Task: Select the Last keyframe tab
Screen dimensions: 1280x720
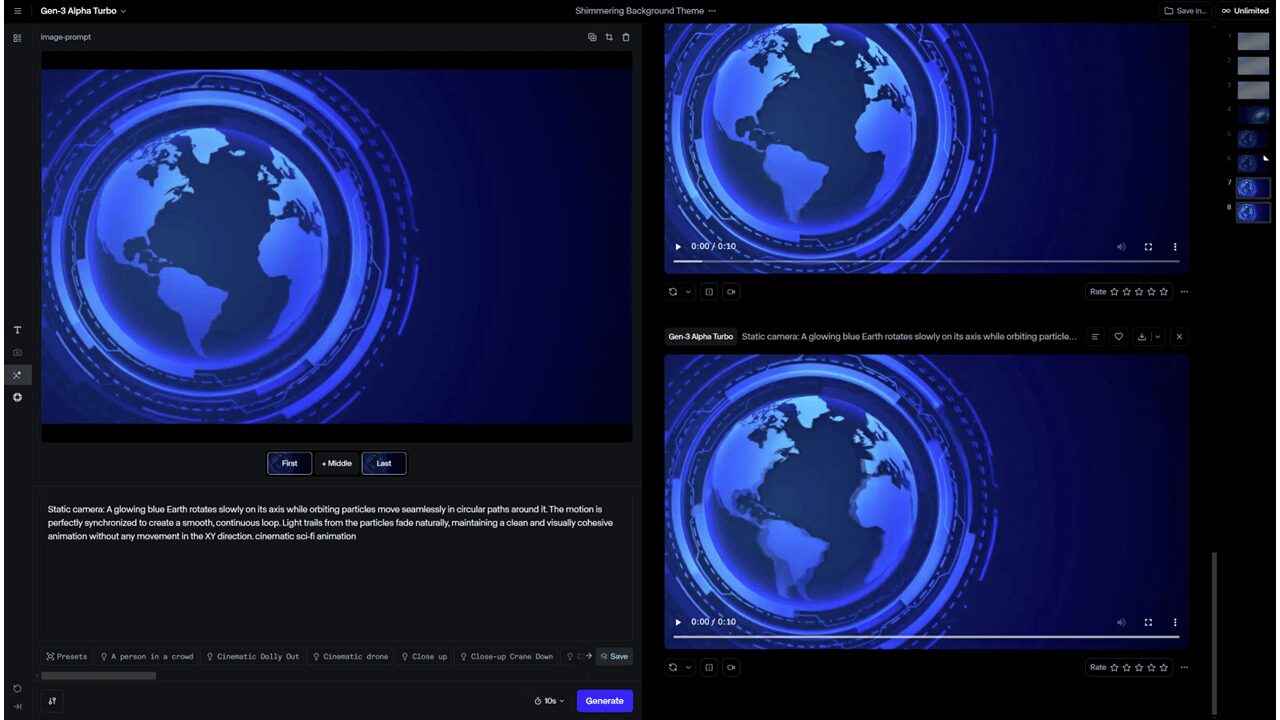Action: click(x=384, y=463)
